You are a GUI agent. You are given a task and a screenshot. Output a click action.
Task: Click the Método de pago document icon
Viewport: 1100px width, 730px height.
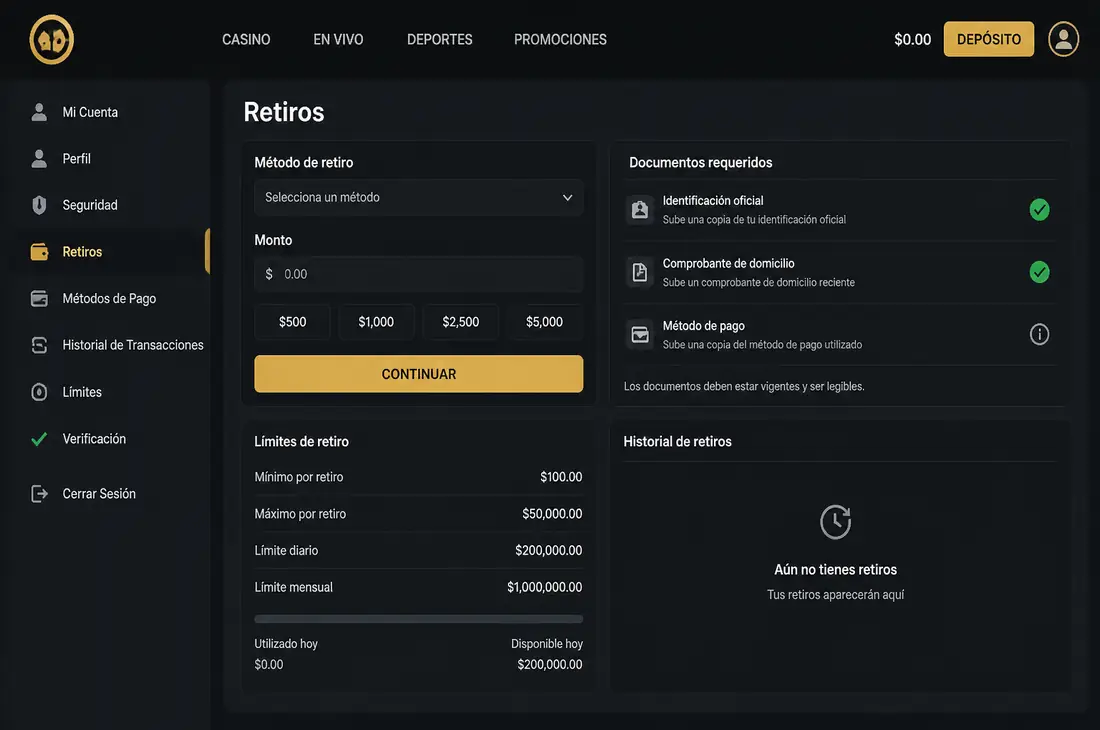click(x=640, y=334)
